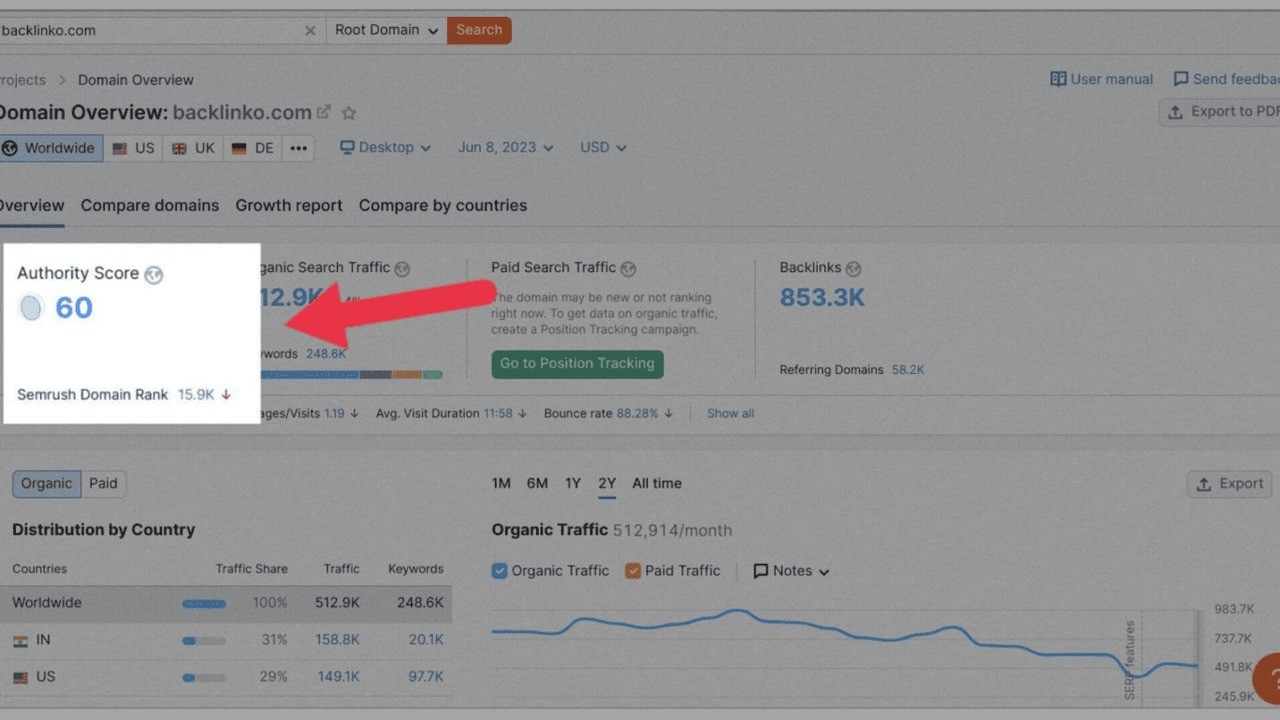Click IN traffic value 158.8K

pyautogui.click(x=338, y=640)
